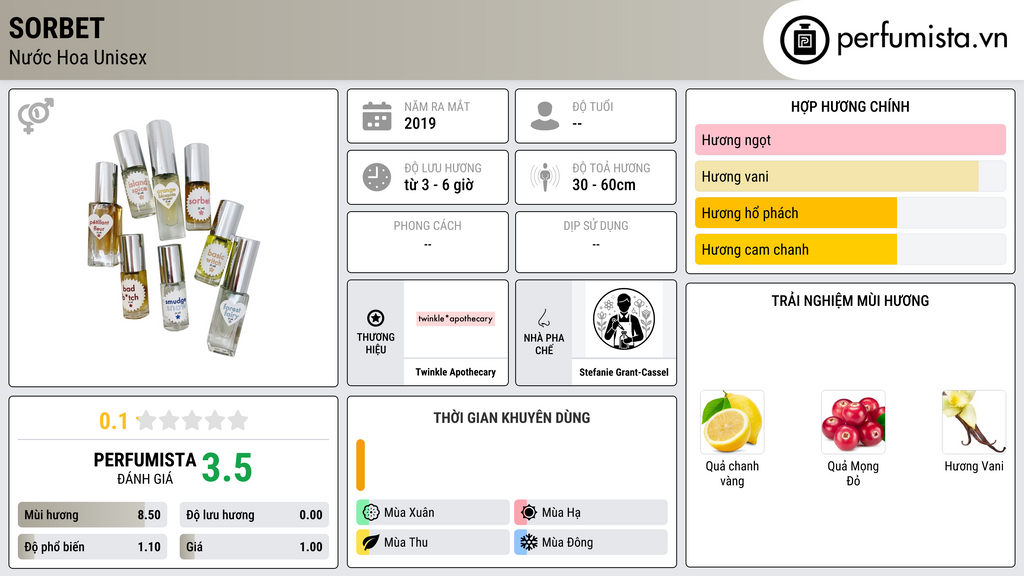The width and height of the screenshot is (1024, 576).
Task: Click the snowflake icon for Mùa Đông
Action: tap(529, 542)
